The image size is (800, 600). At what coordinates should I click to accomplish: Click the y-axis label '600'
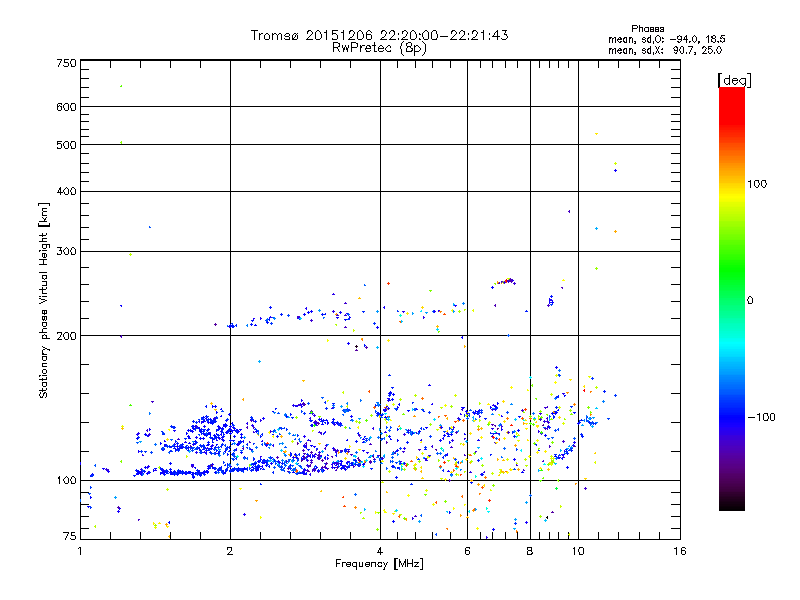click(x=66, y=107)
